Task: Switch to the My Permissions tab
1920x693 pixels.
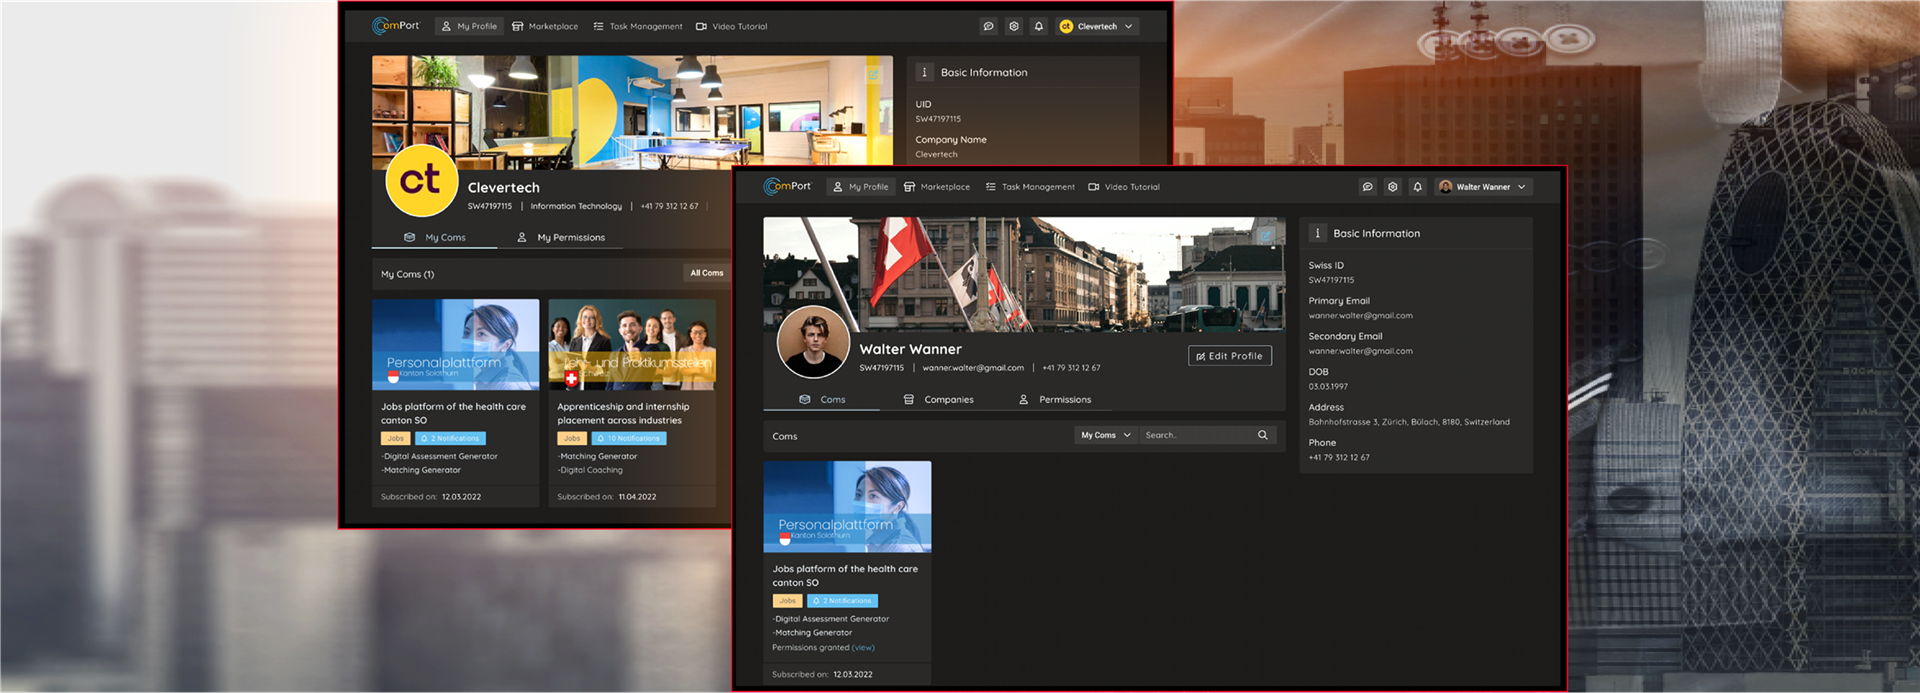Action: pyautogui.click(x=561, y=238)
